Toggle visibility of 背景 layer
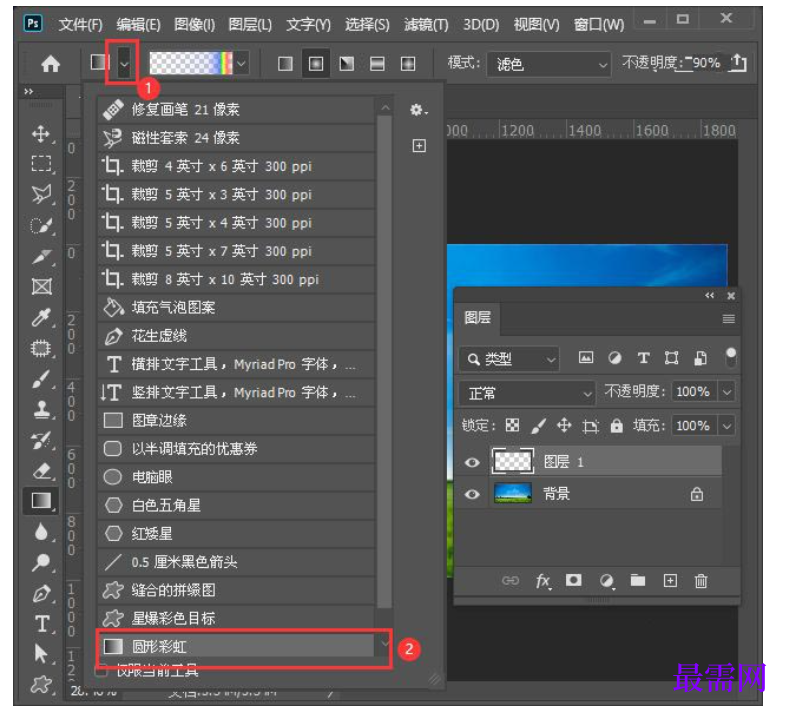The height and width of the screenshot is (709, 785). [472, 495]
